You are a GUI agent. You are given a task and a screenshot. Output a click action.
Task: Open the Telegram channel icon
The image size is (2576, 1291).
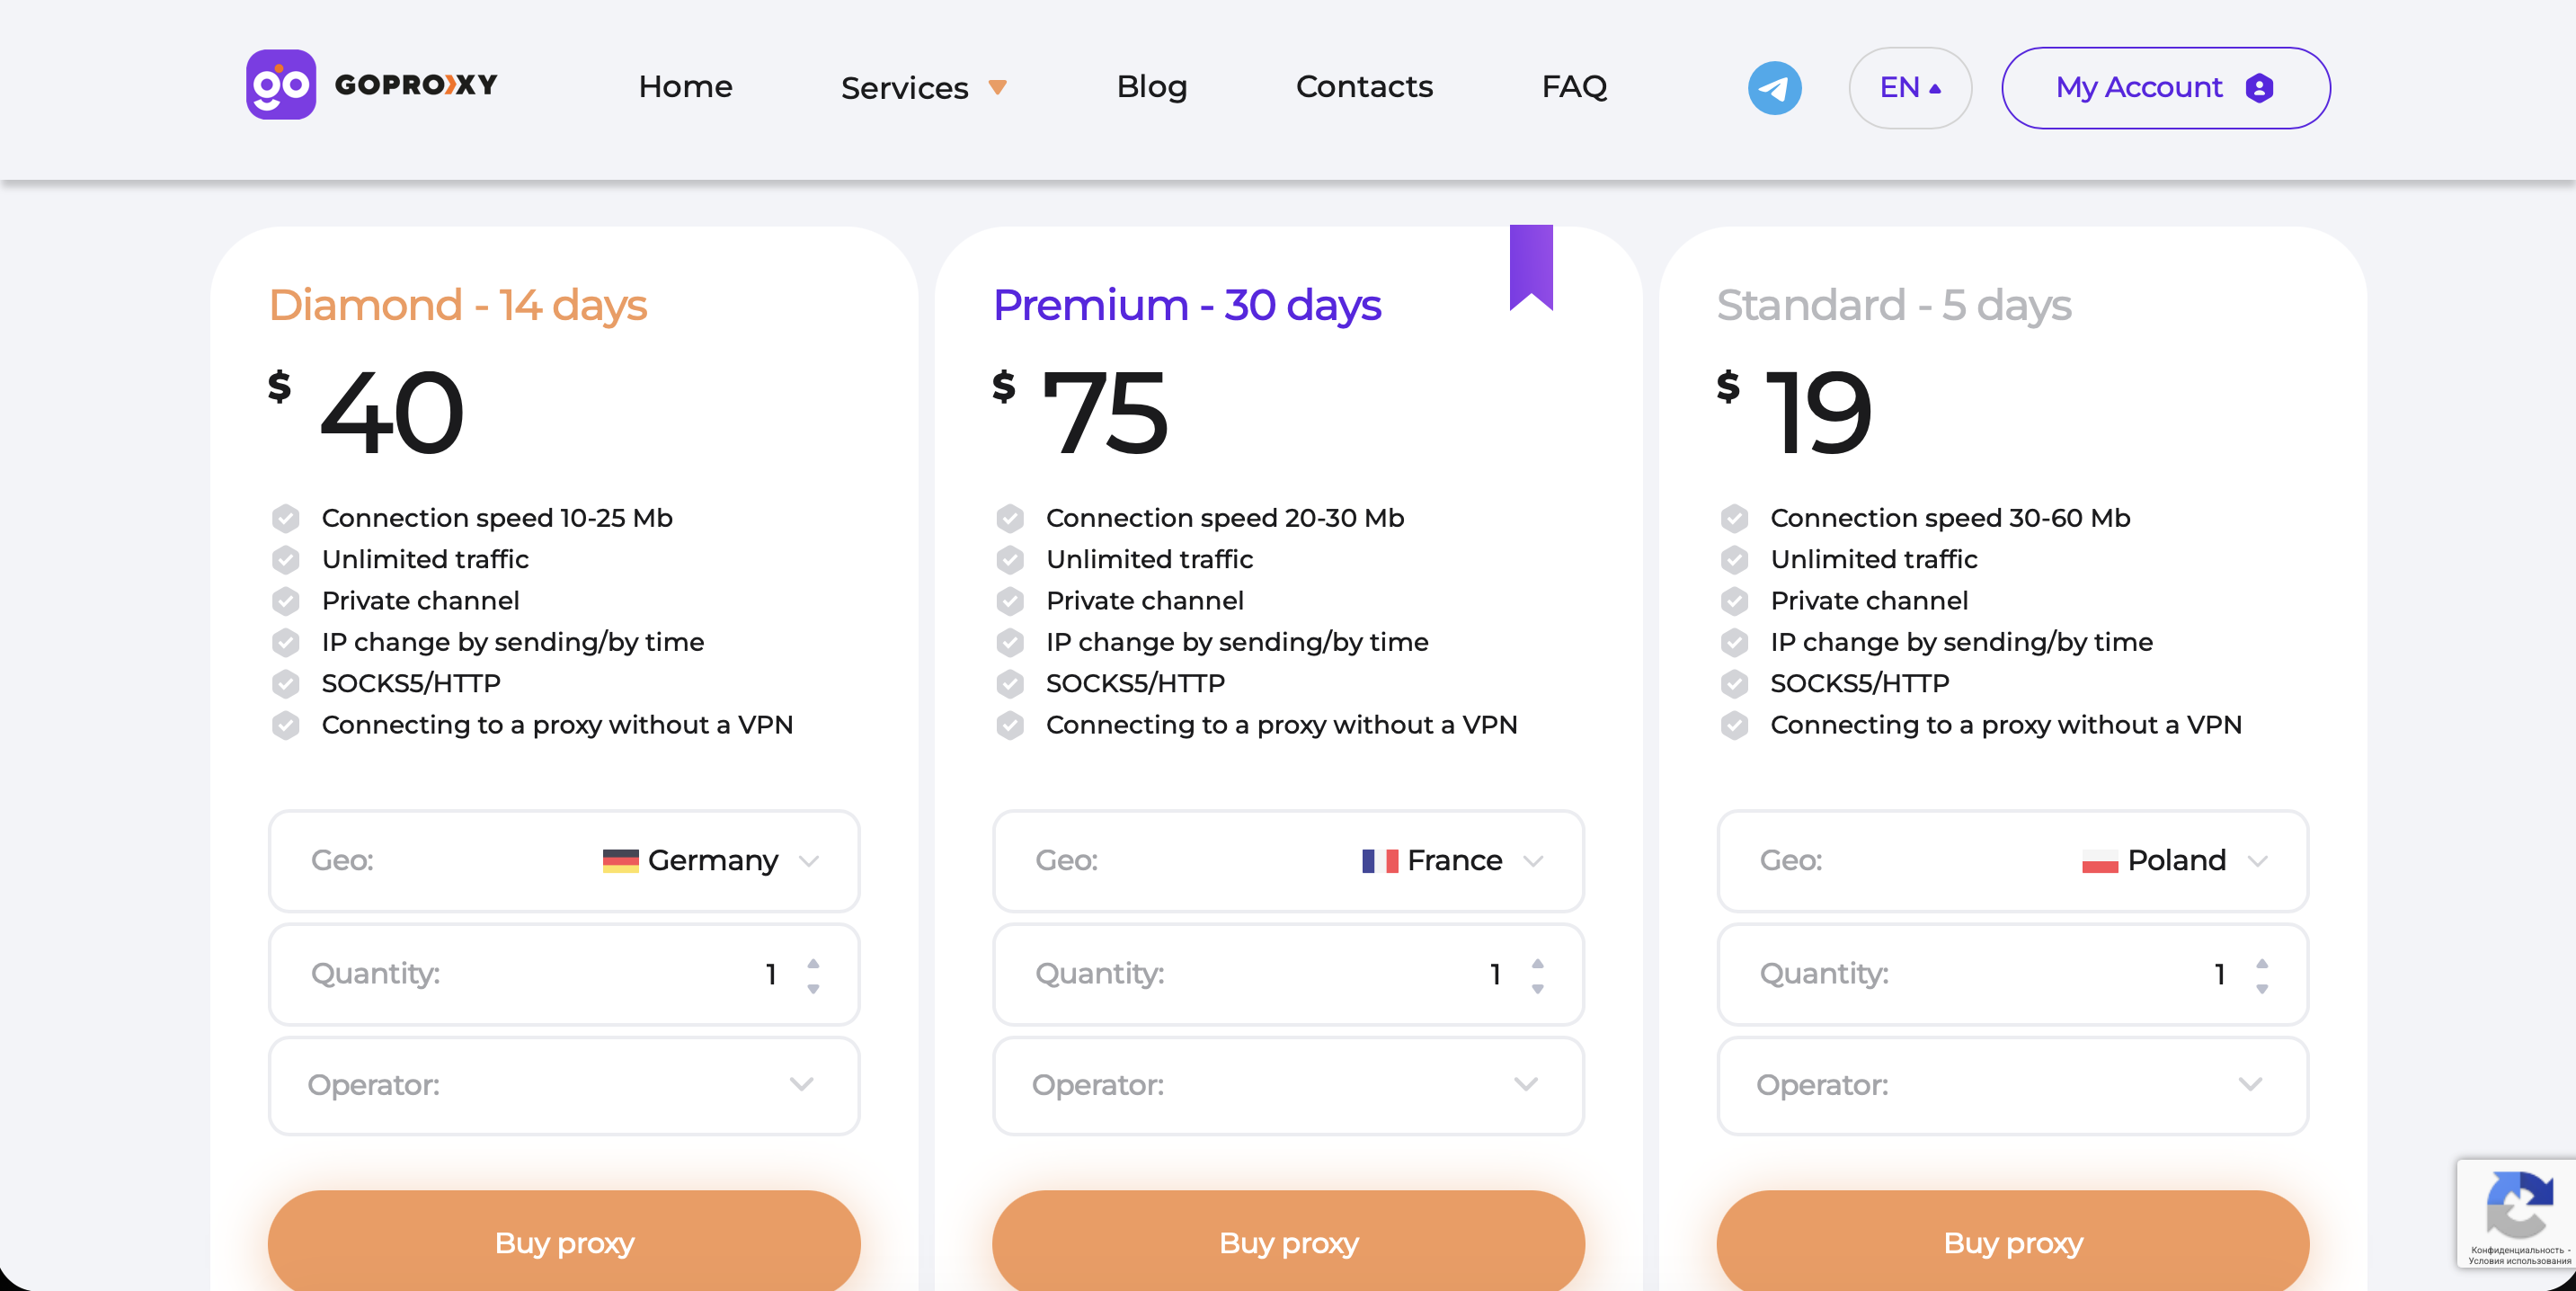[x=1774, y=88]
